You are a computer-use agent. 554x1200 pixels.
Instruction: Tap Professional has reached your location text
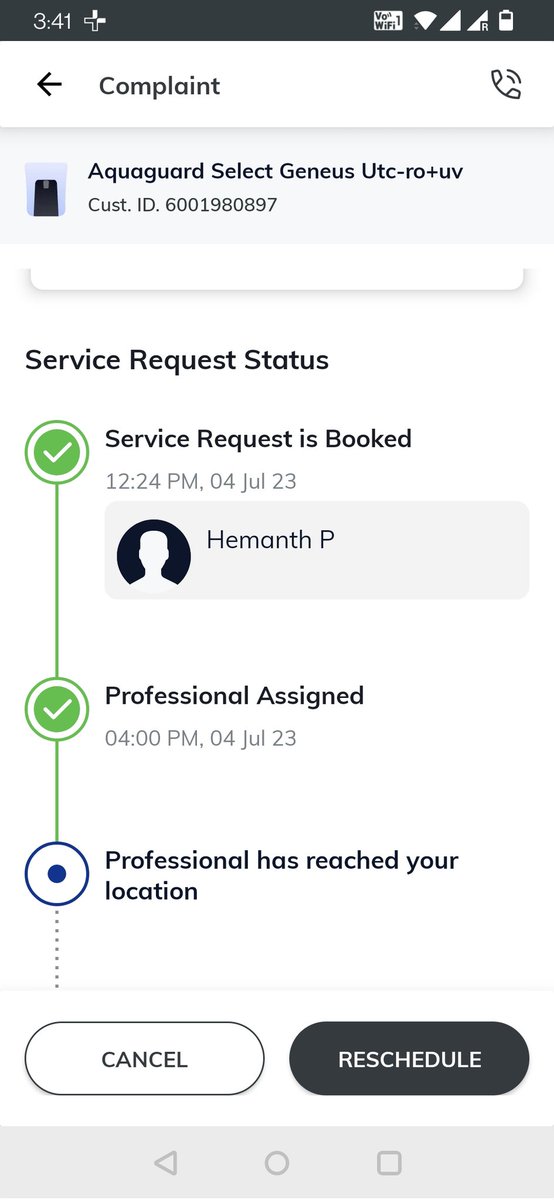click(x=282, y=875)
